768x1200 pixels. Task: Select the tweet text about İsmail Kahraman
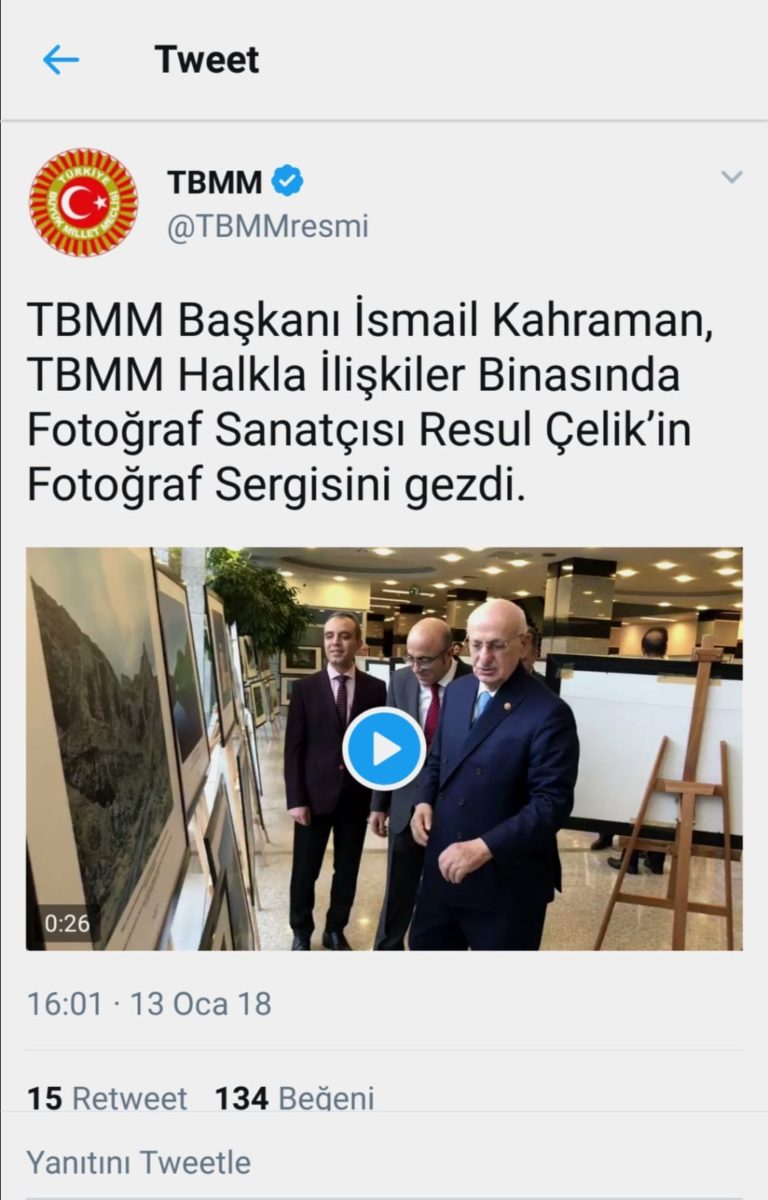(x=370, y=403)
